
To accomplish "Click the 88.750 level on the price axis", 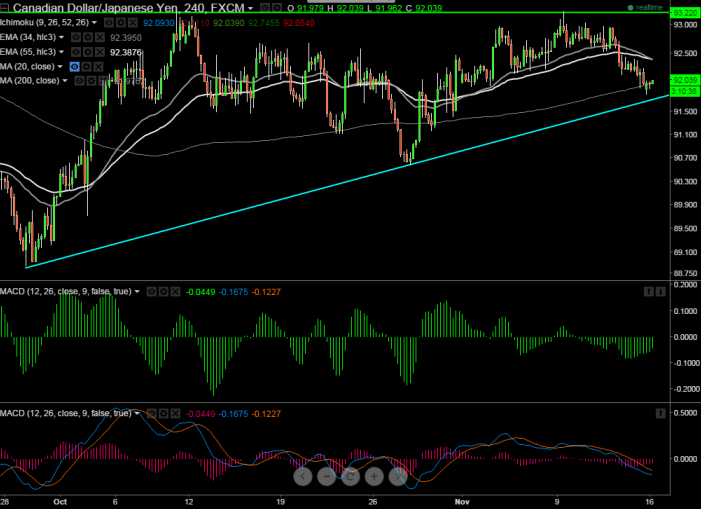I will 685,273.
